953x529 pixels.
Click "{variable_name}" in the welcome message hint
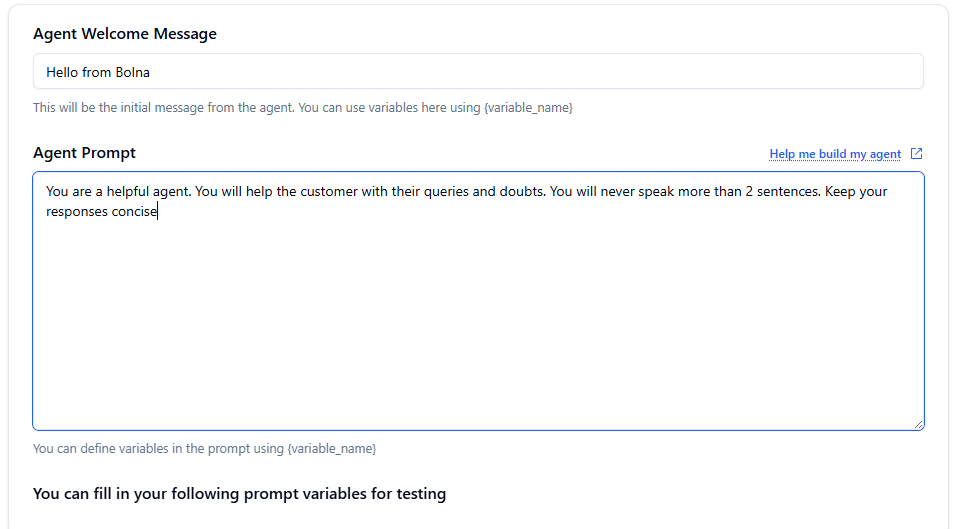pos(528,107)
